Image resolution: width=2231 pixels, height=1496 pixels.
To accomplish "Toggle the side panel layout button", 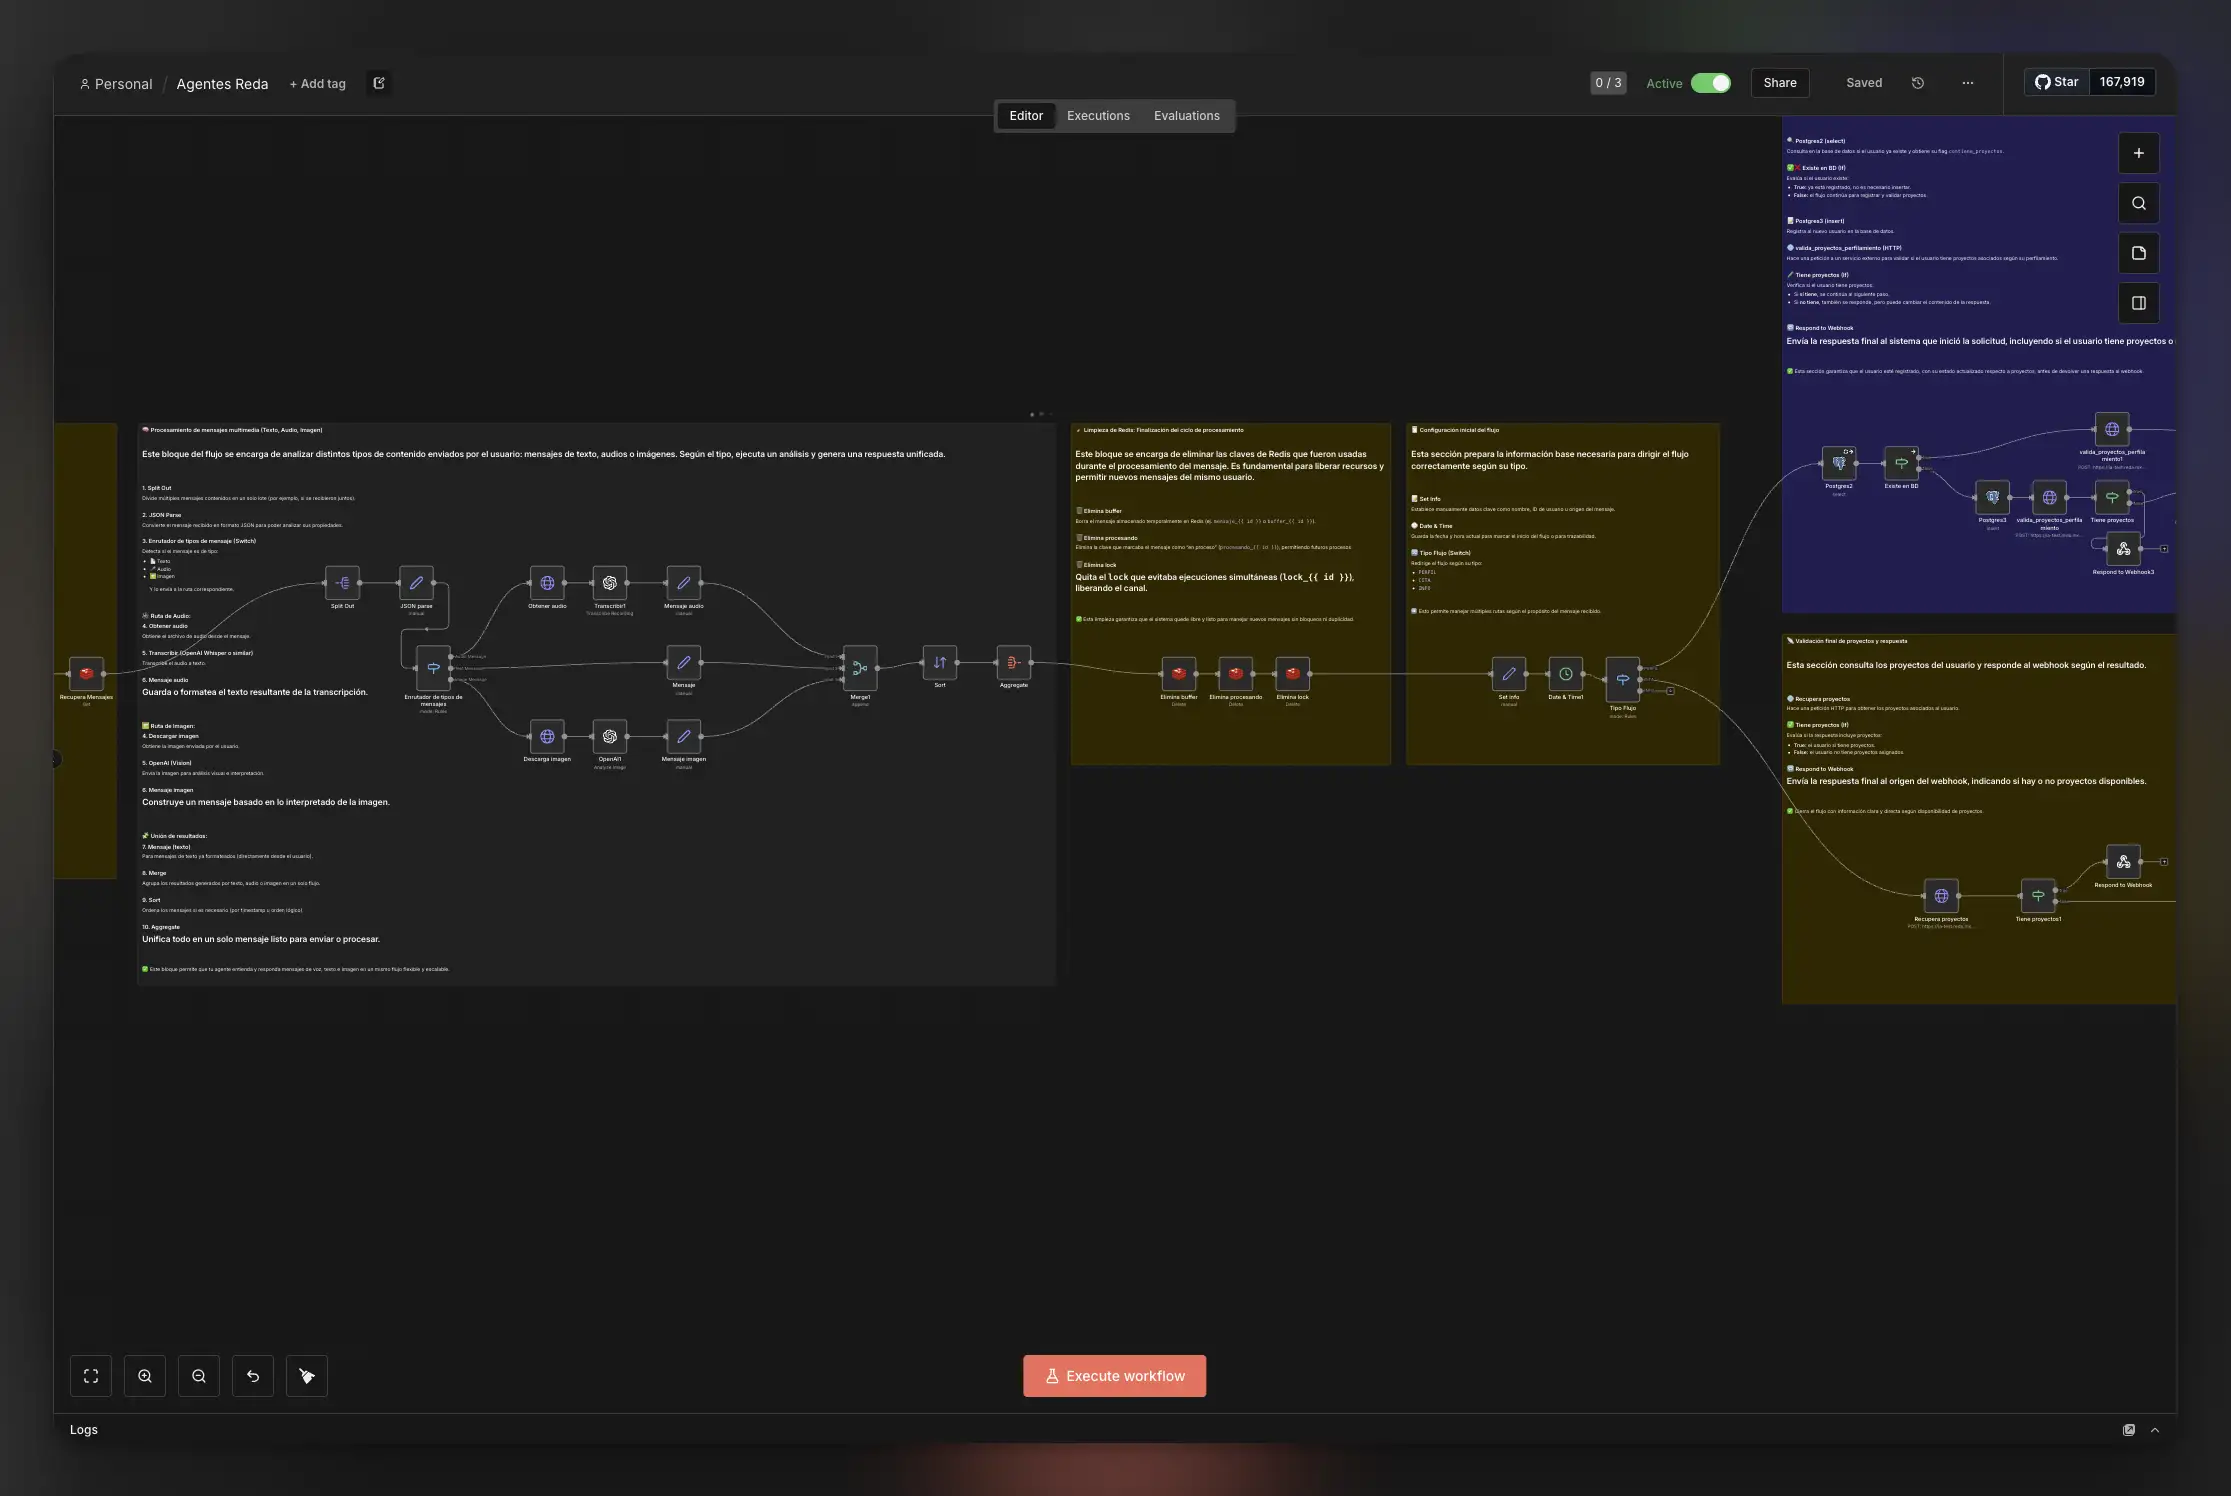I will [2138, 303].
